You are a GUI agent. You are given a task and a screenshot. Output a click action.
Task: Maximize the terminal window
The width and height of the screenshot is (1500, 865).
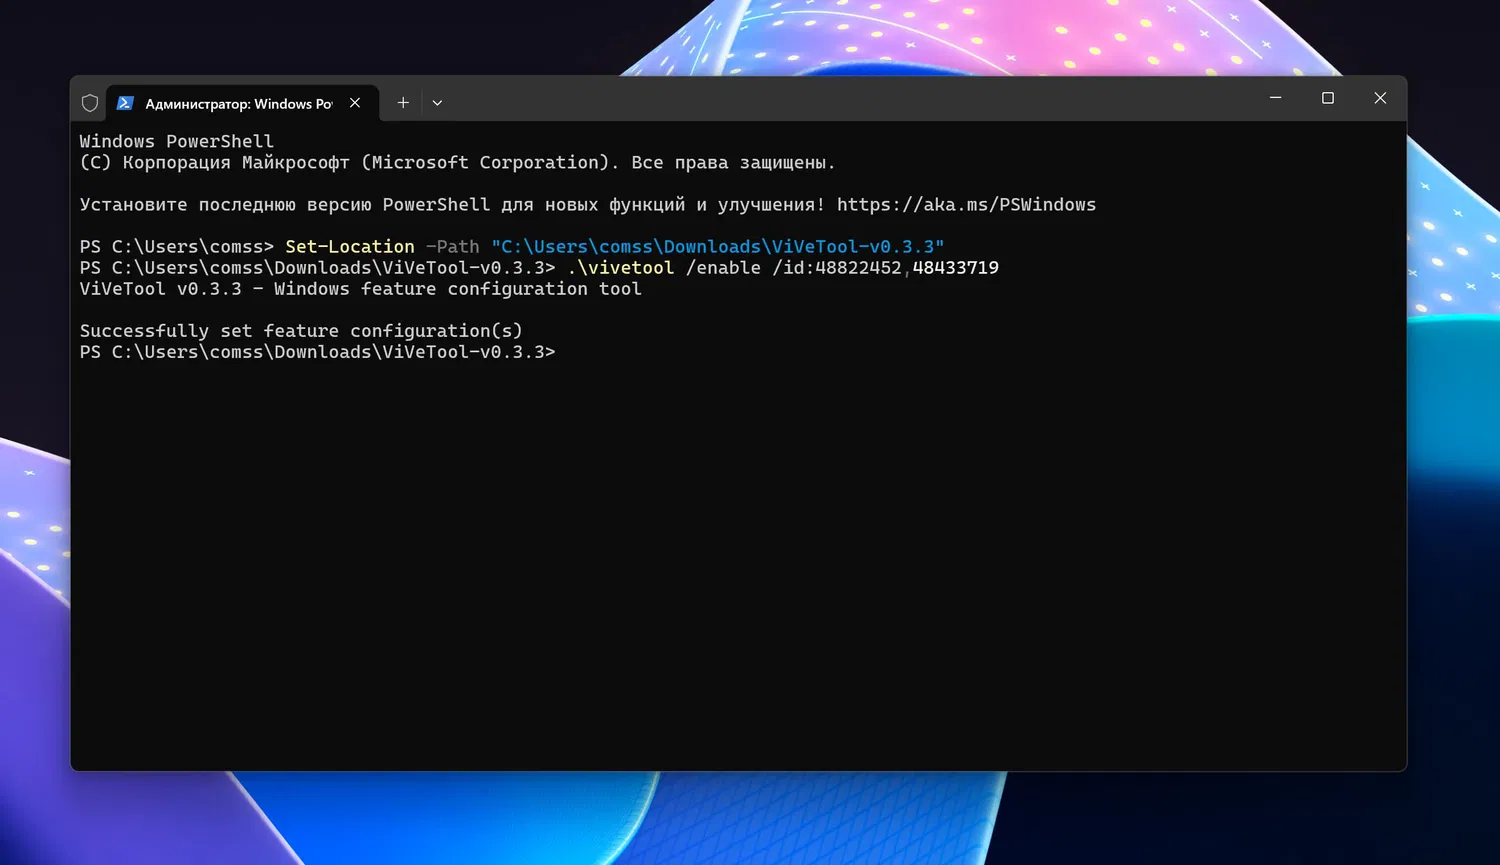[1328, 98]
